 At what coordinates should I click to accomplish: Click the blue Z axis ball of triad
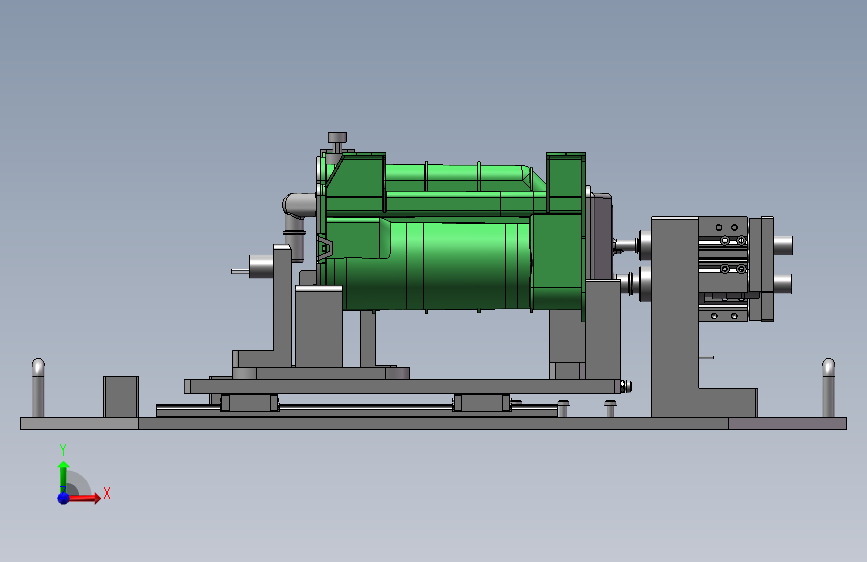click(63, 498)
